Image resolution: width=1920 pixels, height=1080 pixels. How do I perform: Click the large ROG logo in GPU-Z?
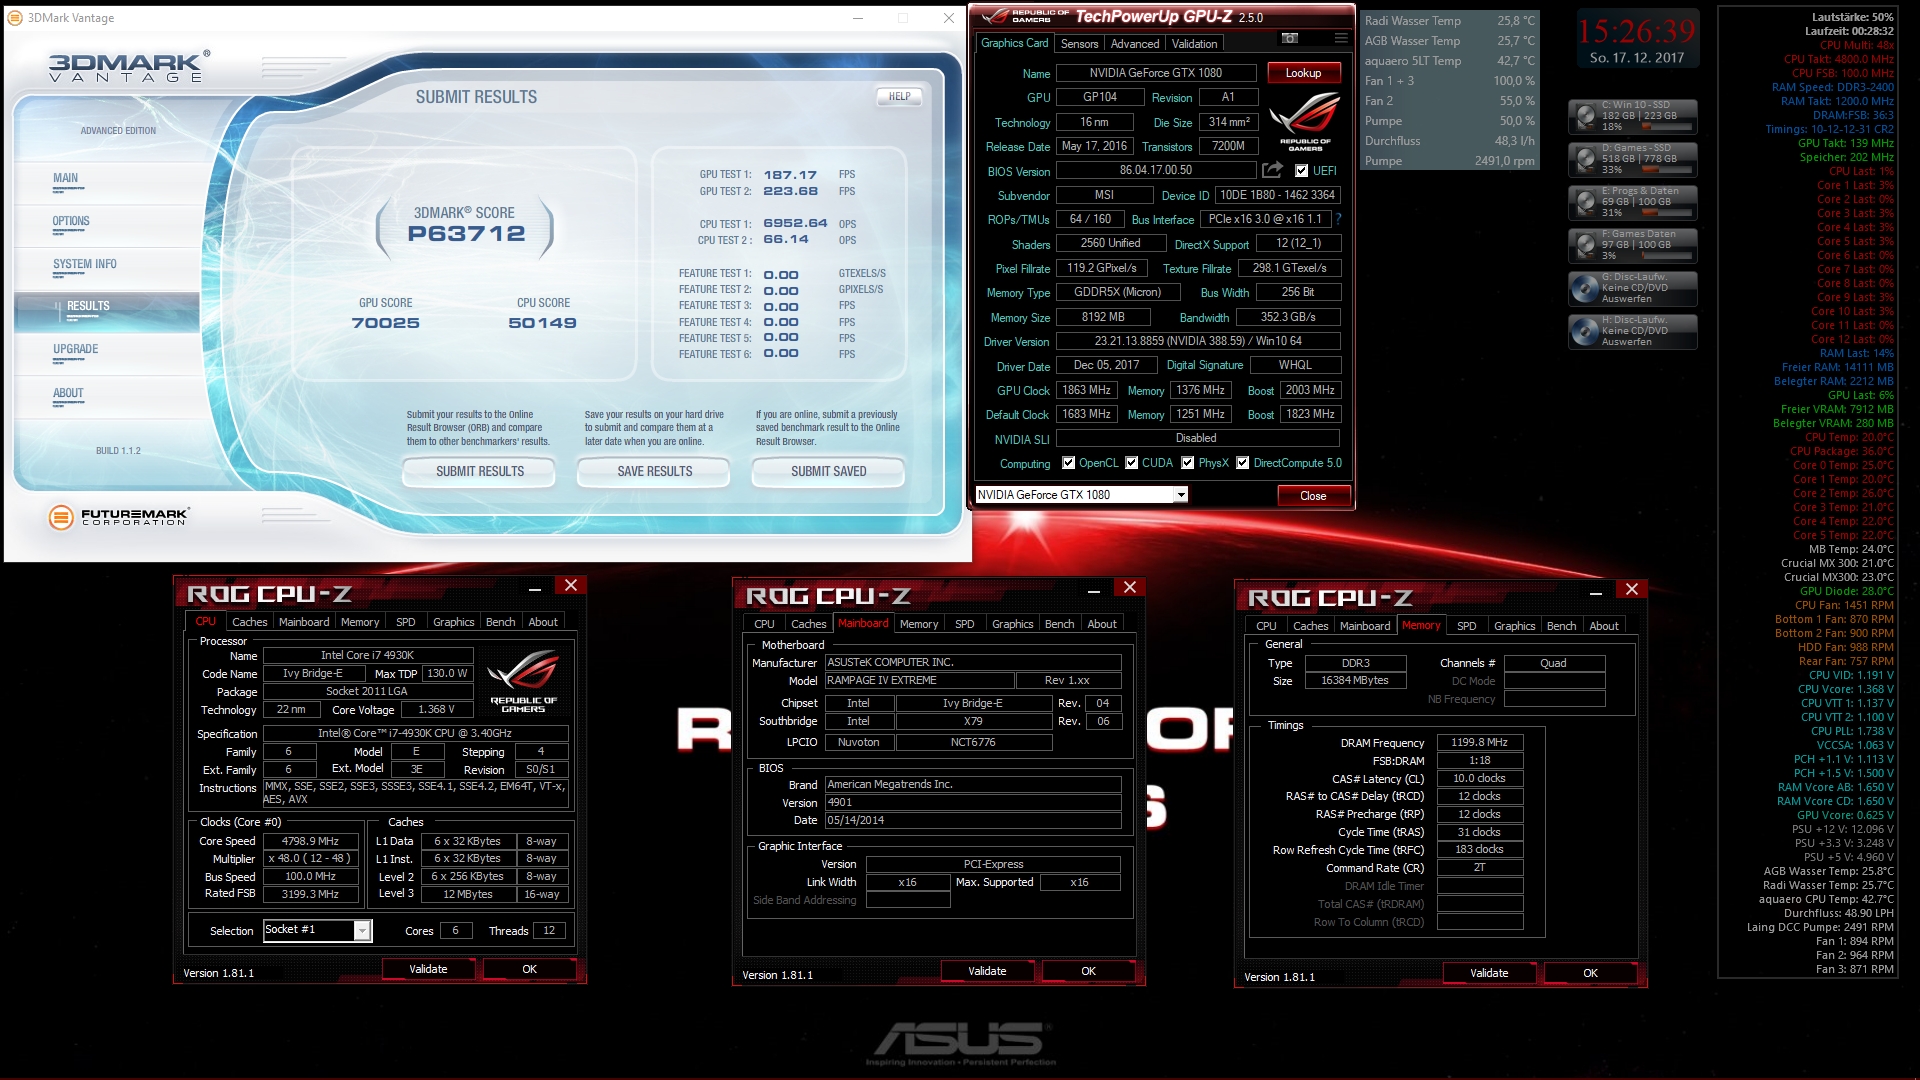1305,121
